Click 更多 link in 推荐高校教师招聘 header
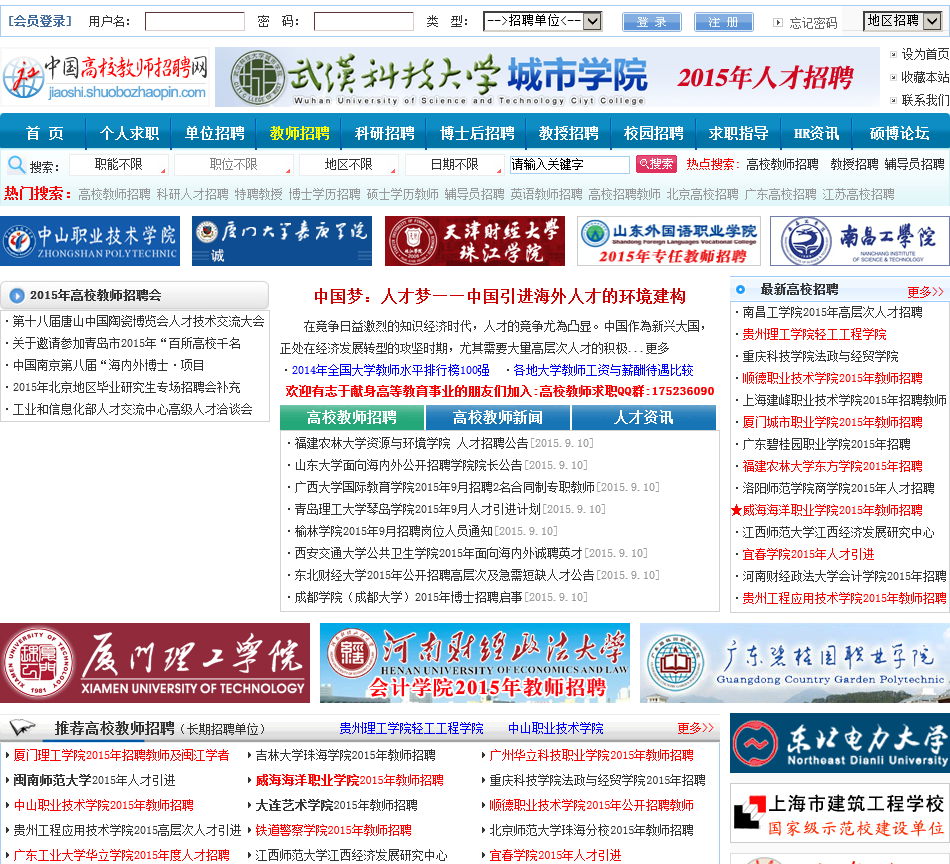 (x=695, y=728)
